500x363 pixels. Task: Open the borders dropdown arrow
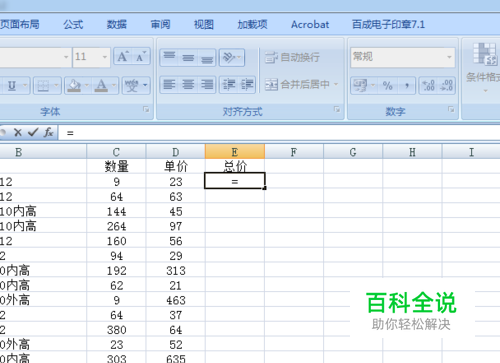(x=56, y=86)
